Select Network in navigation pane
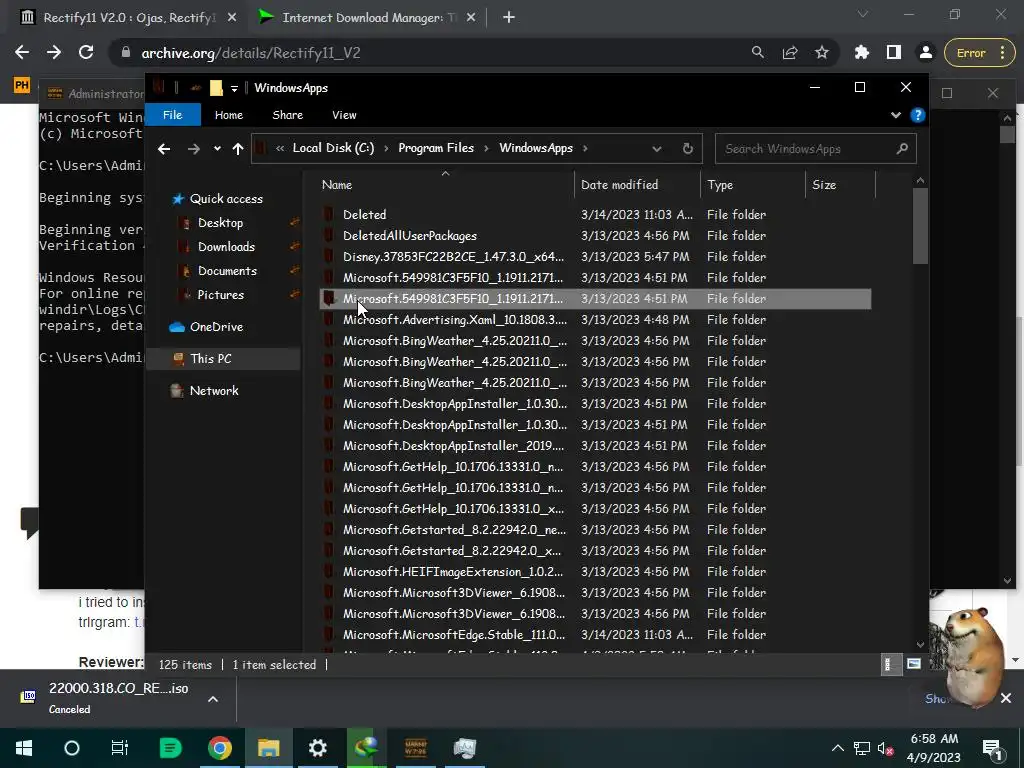Viewport: 1024px width, 768px height. click(x=214, y=391)
